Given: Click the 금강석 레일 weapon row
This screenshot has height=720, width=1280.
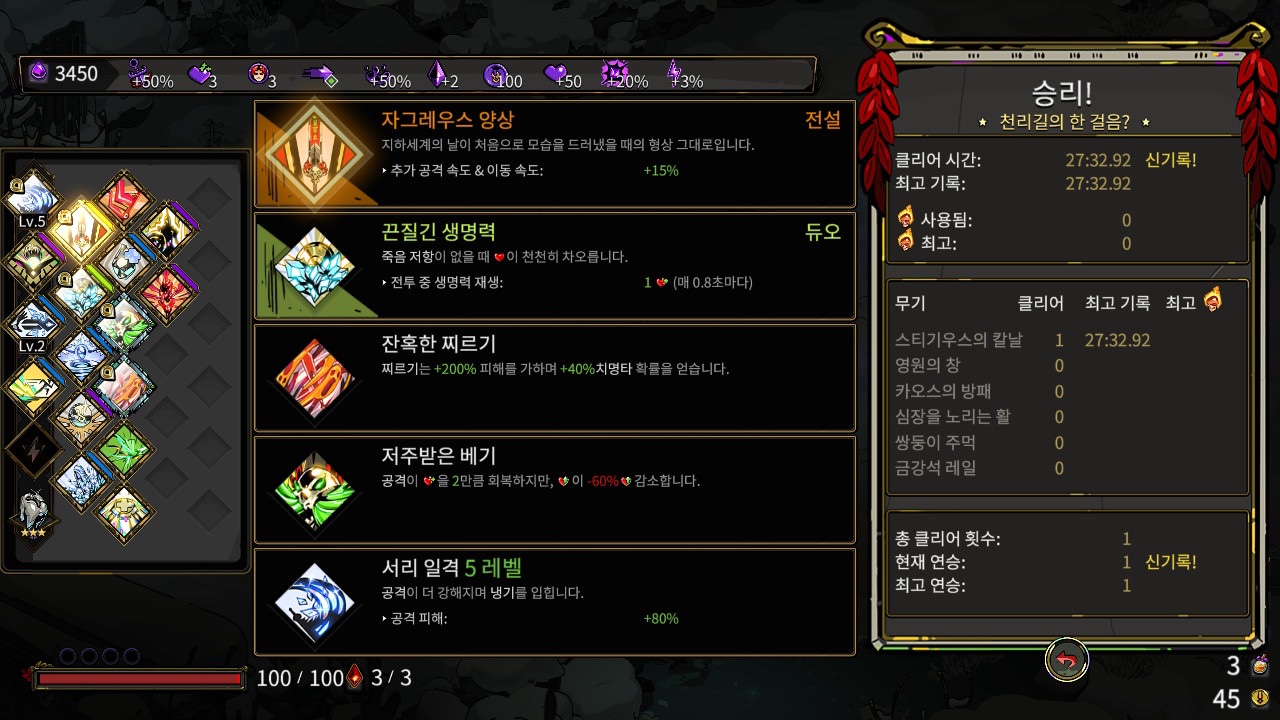Looking at the screenshot, I should [1067, 467].
